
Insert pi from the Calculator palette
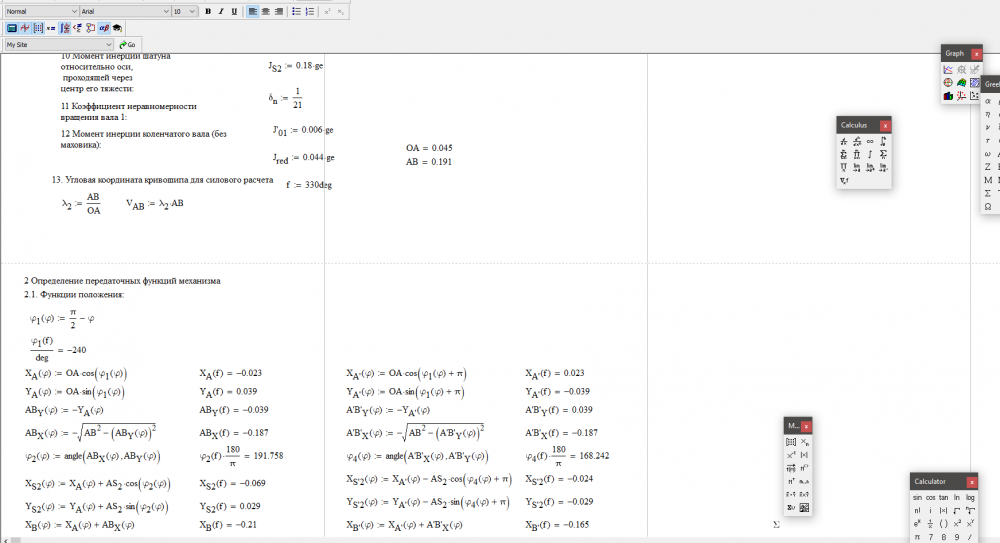(917, 536)
